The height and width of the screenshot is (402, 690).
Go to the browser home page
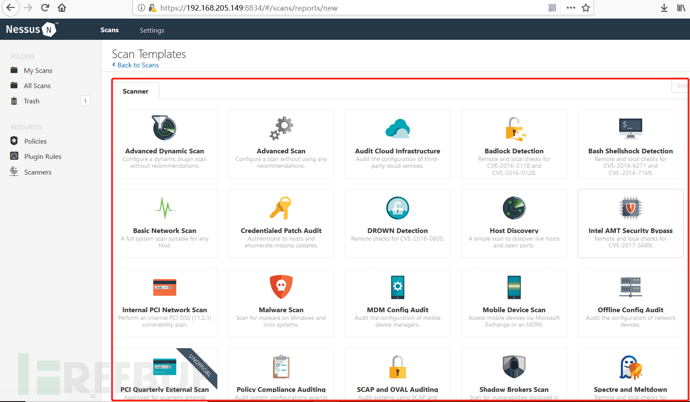62,7
